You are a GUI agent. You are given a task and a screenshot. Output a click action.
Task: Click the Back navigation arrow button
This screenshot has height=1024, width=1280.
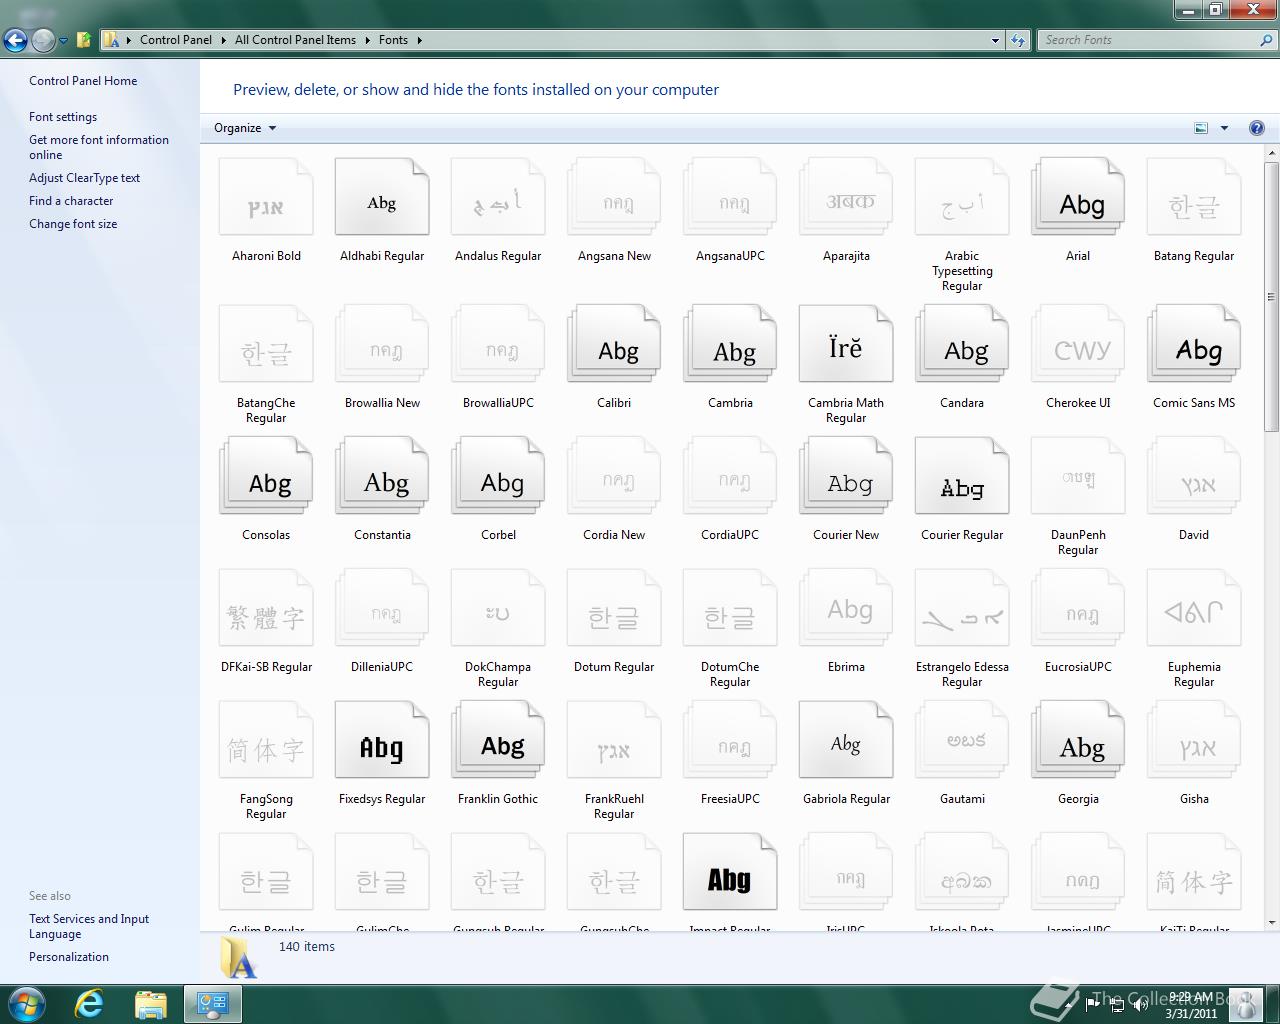(x=15, y=40)
